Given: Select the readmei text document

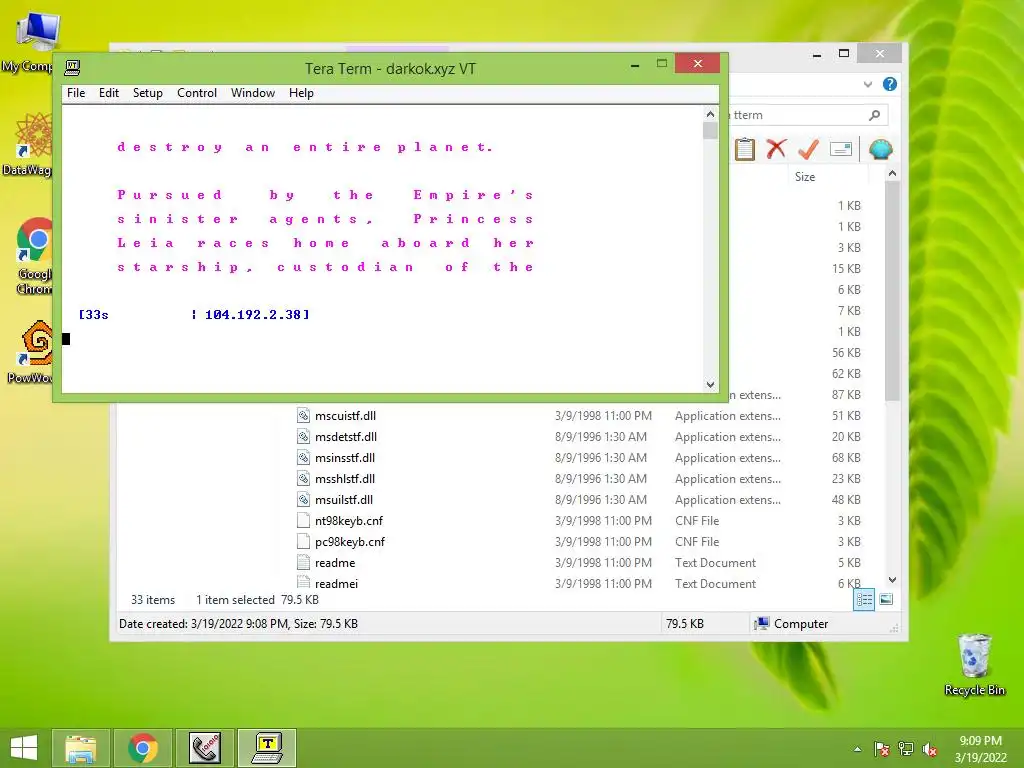Looking at the screenshot, I should pyautogui.click(x=336, y=583).
